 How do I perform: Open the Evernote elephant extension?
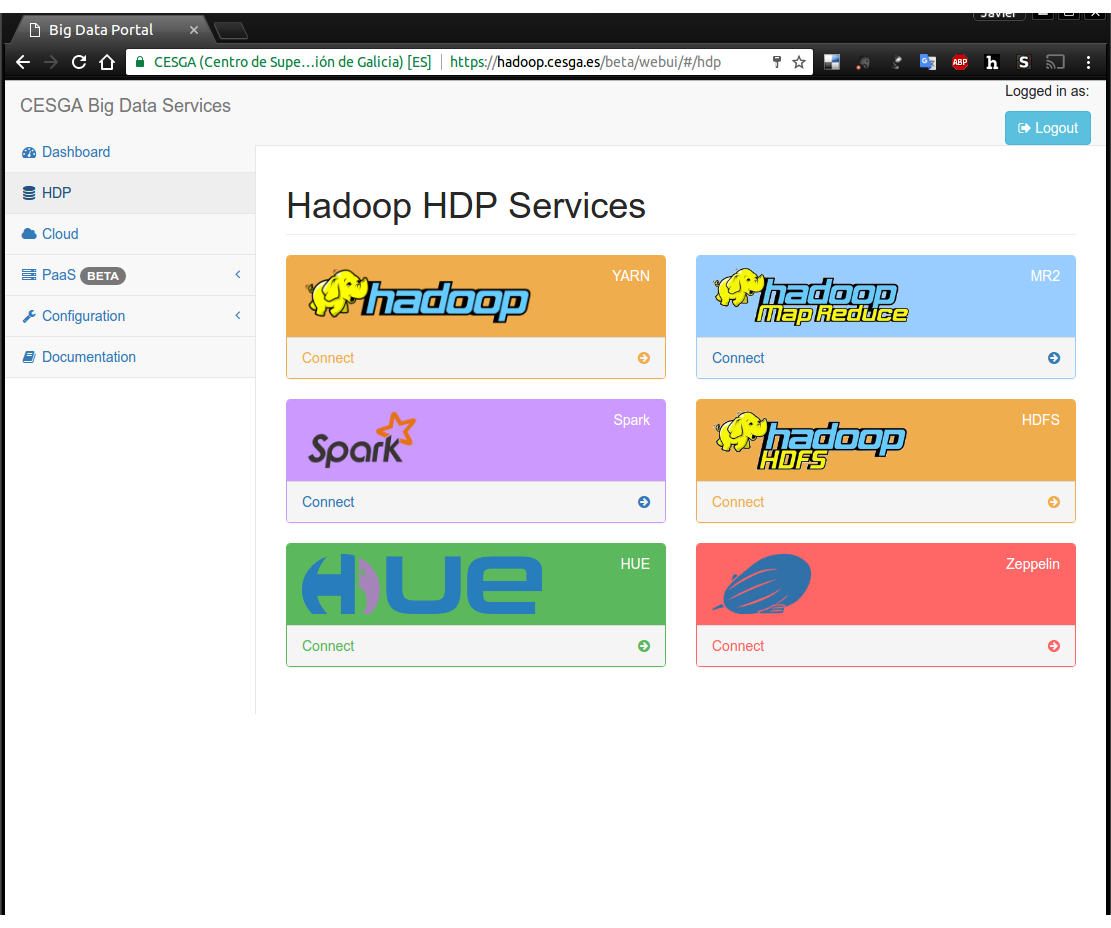[863, 62]
